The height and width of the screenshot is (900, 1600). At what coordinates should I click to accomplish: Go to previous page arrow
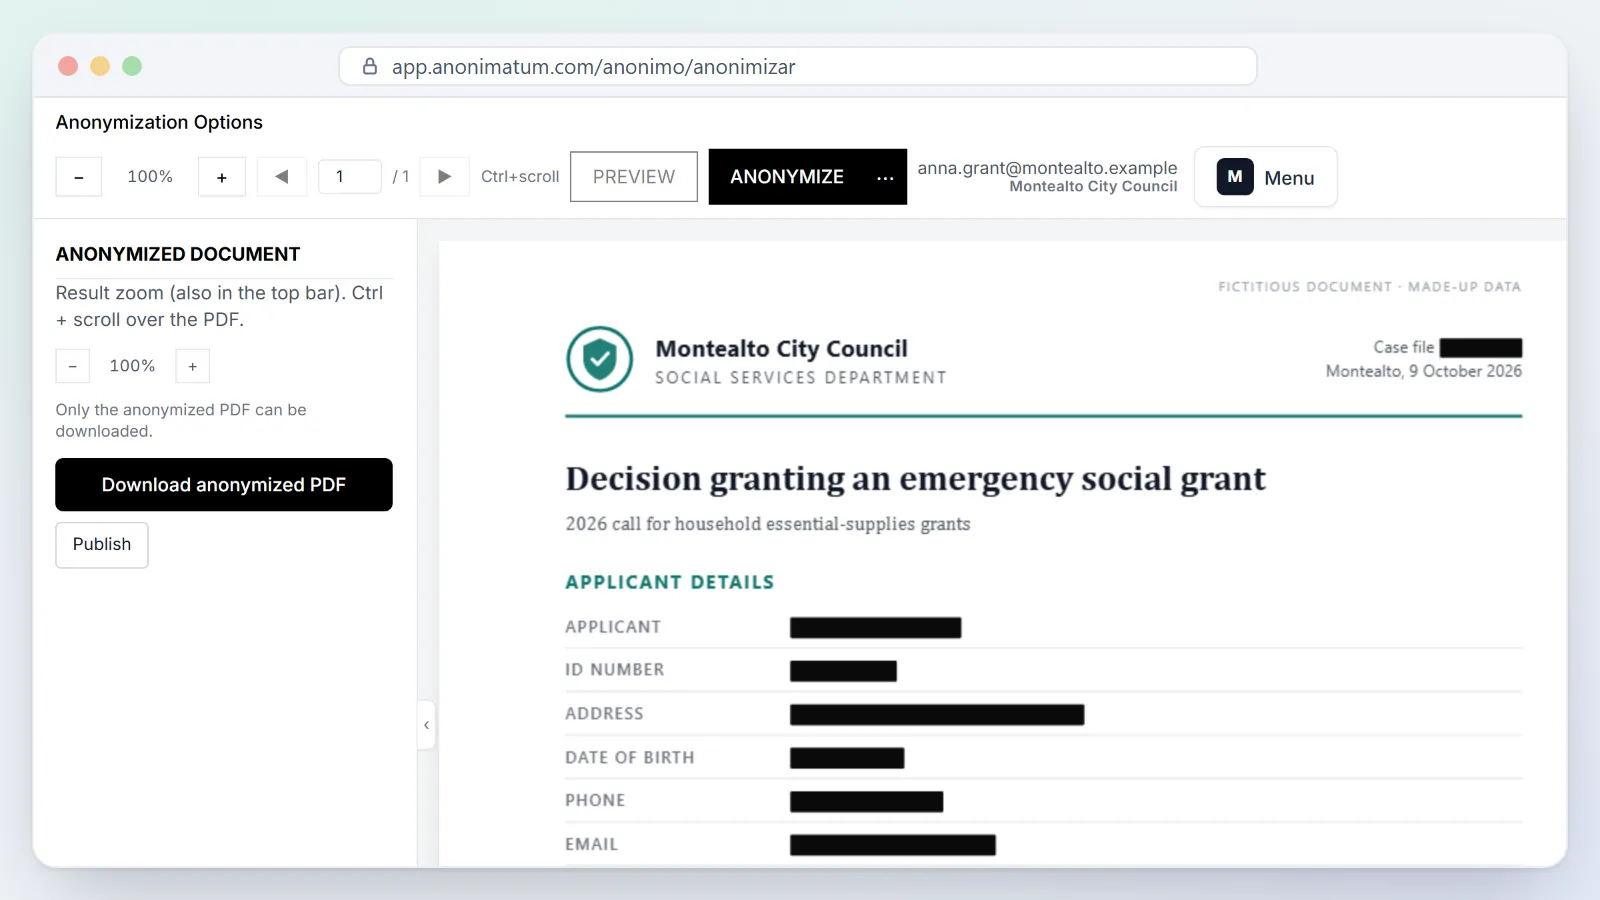tap(282, 177)
